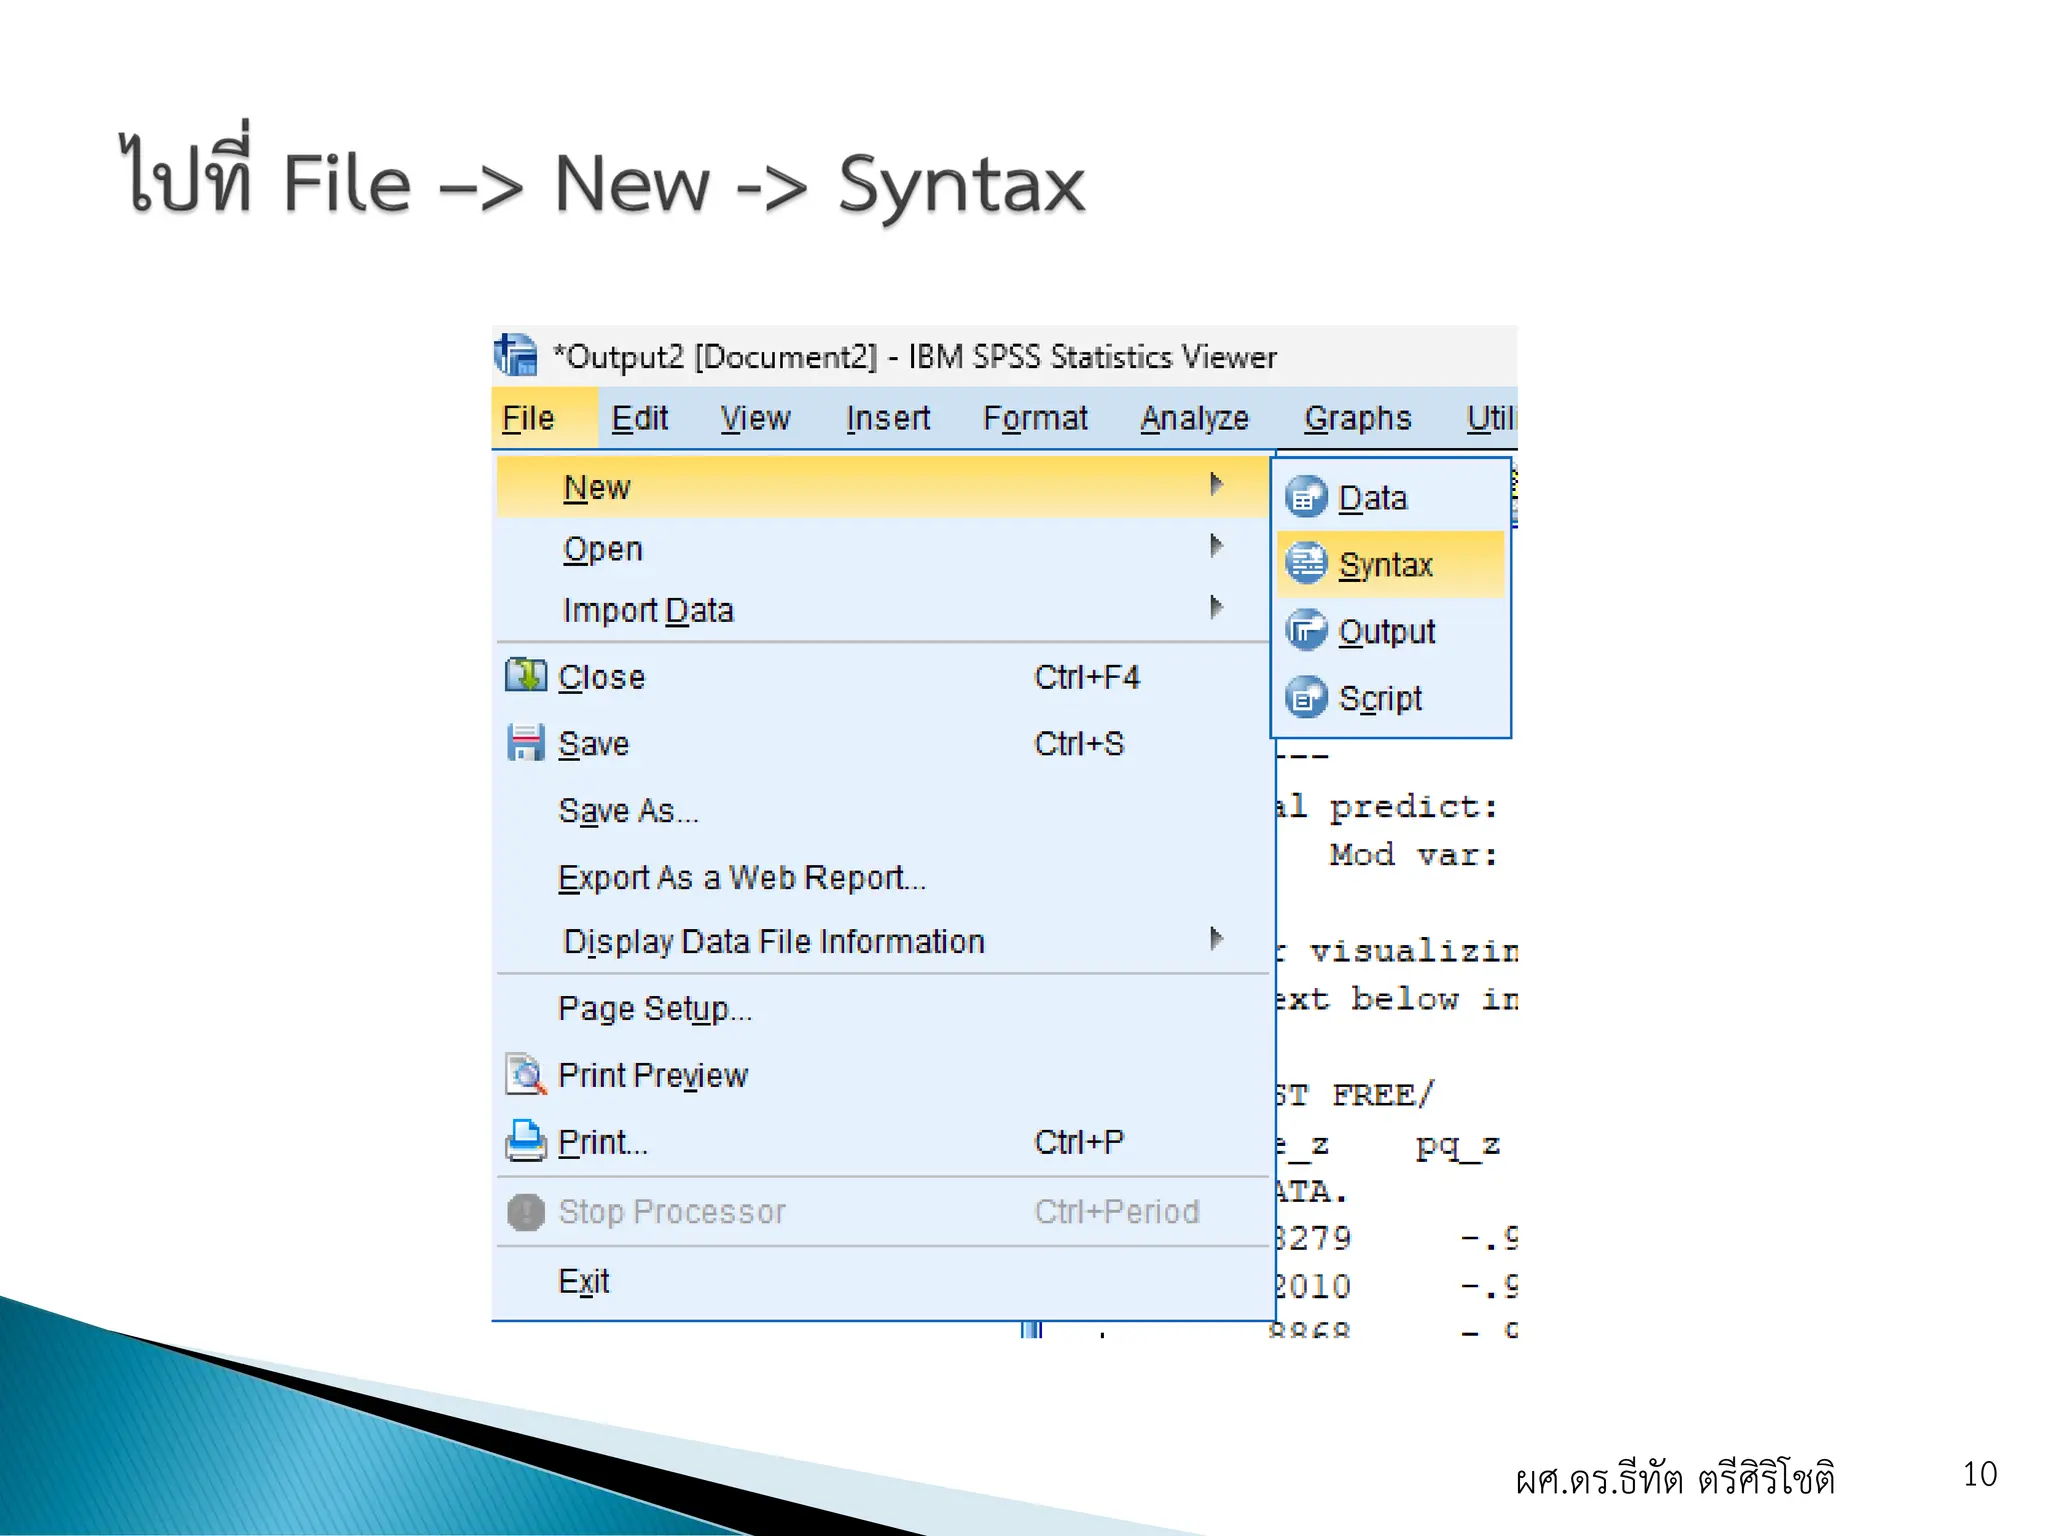The image size is (2048, 1536).
Task: Click the Print Preview magnifier icon
Action: coord(525,1075)
